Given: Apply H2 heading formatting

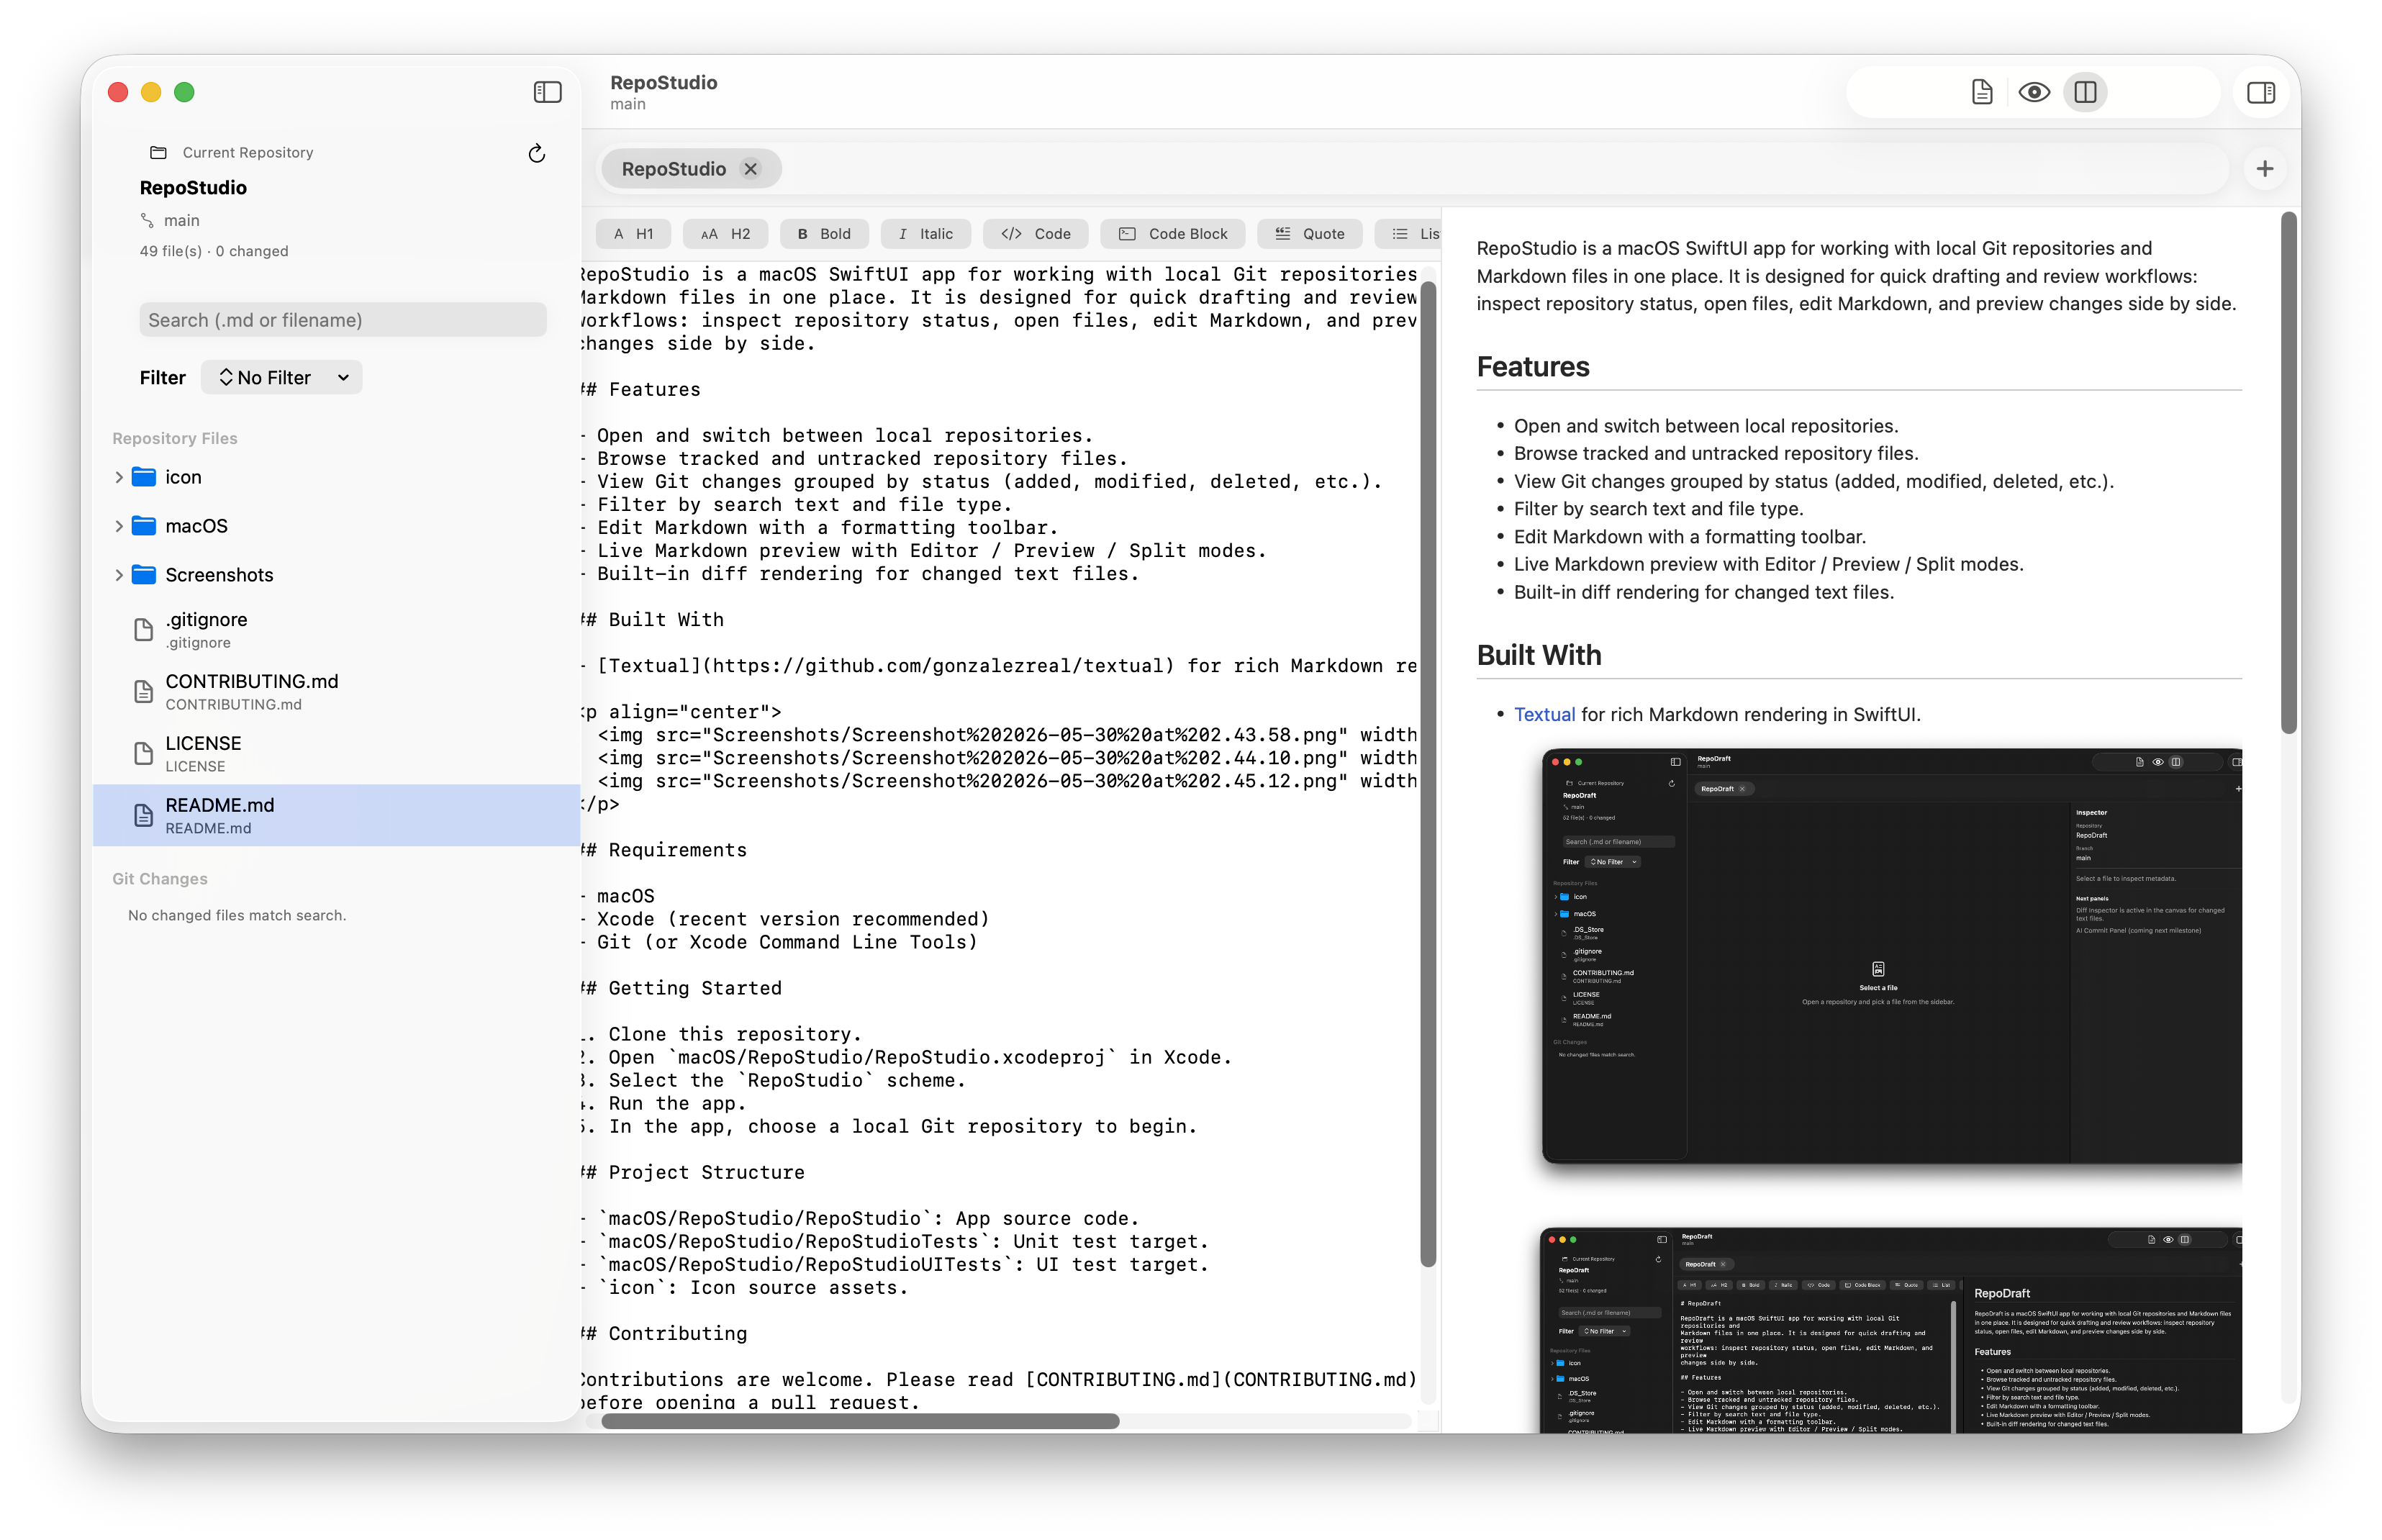Looking at the screenshot, I should point(725,234).
